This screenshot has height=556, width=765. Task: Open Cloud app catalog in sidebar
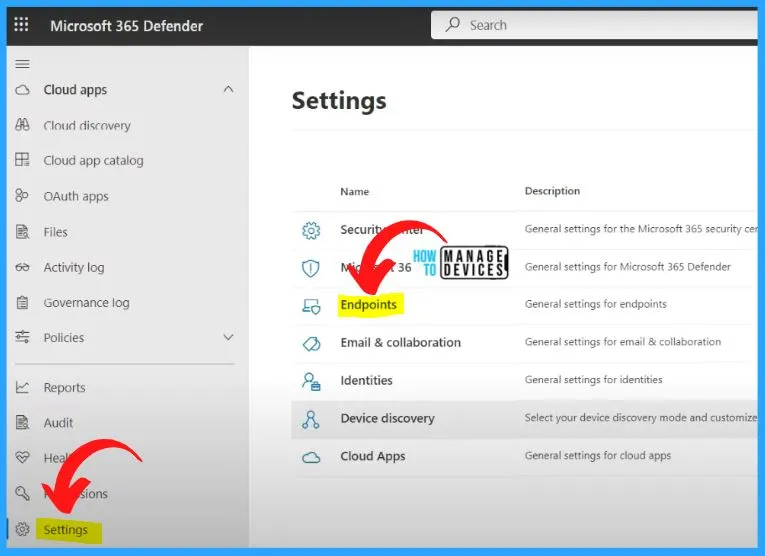click(93, 160)
